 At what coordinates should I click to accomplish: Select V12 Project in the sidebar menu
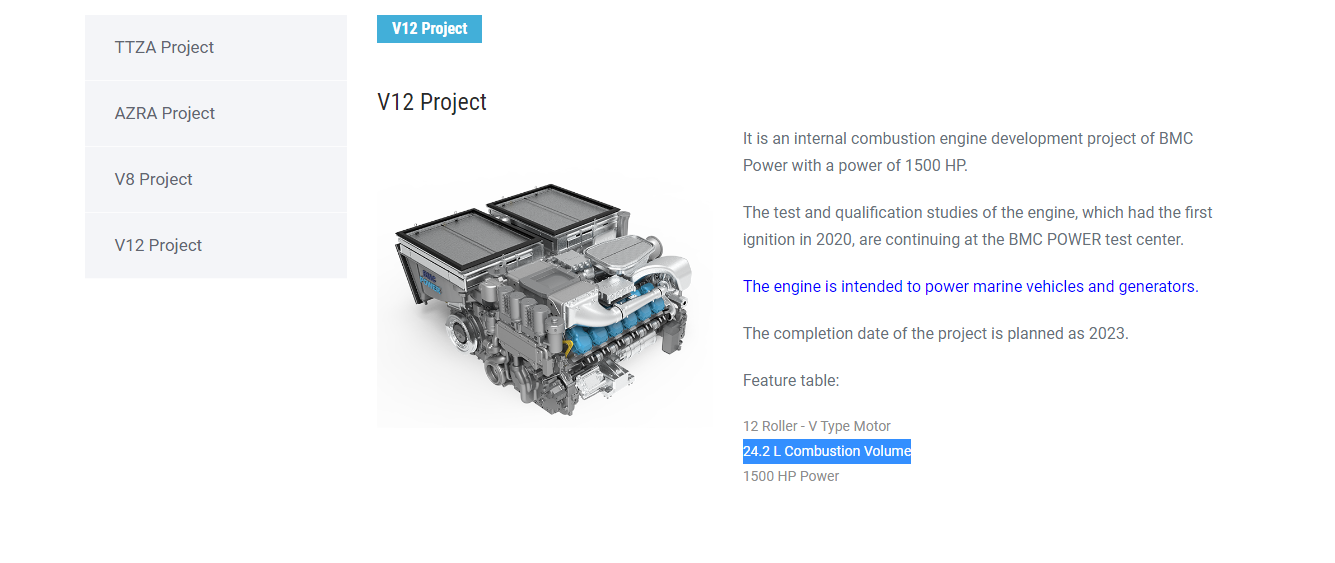[158, 245]
